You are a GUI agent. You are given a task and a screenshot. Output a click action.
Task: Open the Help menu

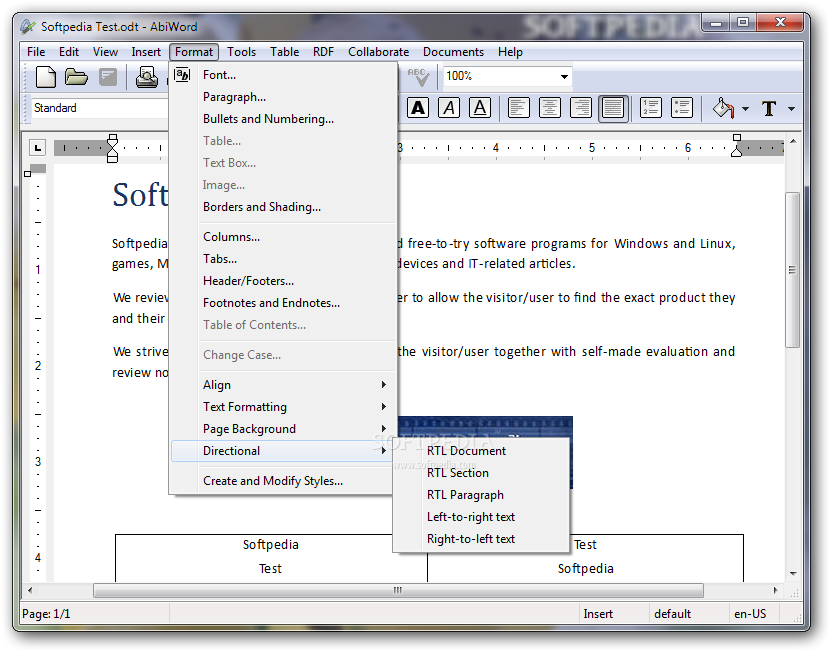point(510,52)
